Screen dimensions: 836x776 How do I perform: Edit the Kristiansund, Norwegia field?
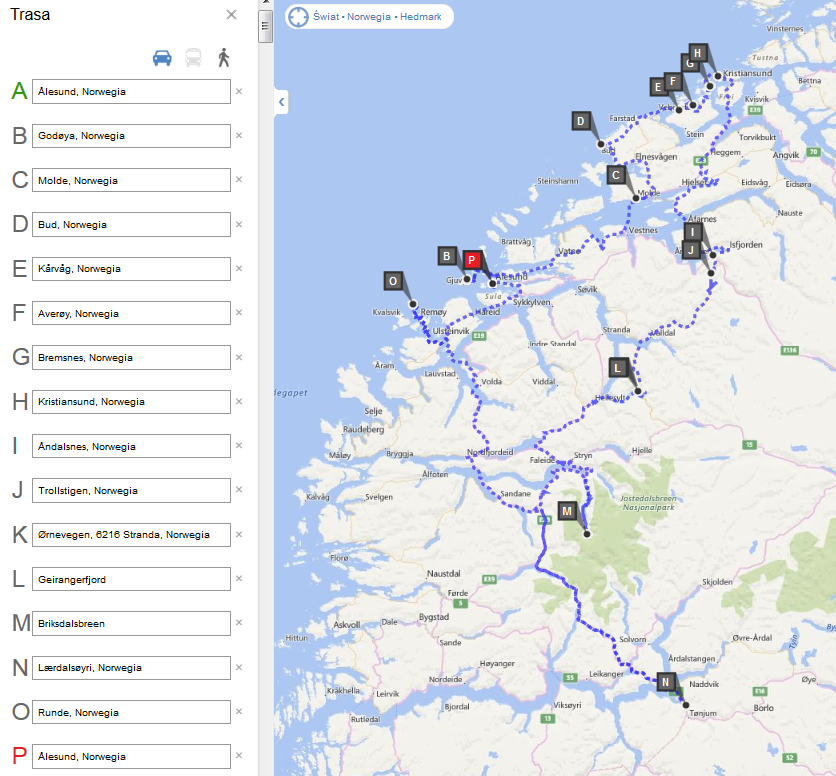pyautogui.click(x=131, y=402)
